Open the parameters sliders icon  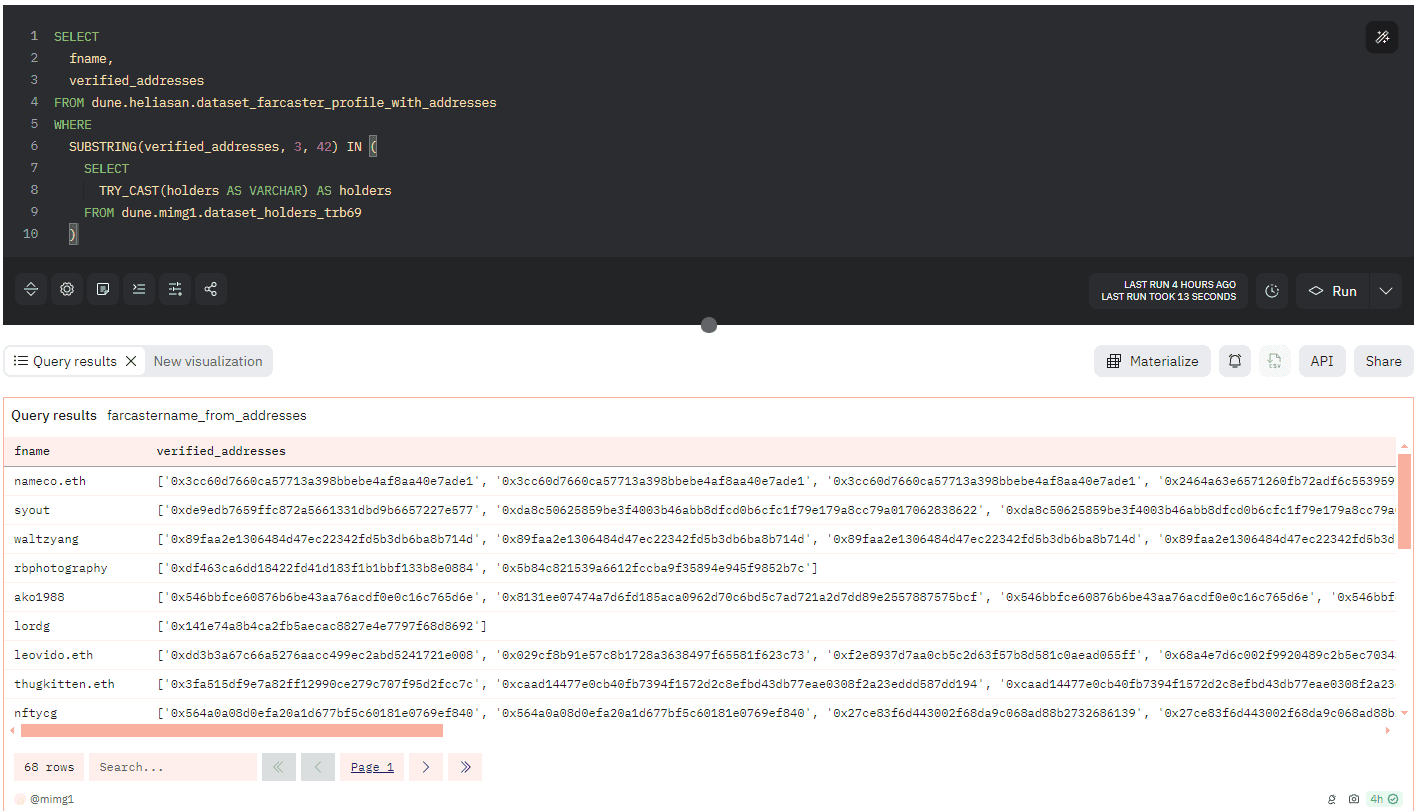click(175, 289)
